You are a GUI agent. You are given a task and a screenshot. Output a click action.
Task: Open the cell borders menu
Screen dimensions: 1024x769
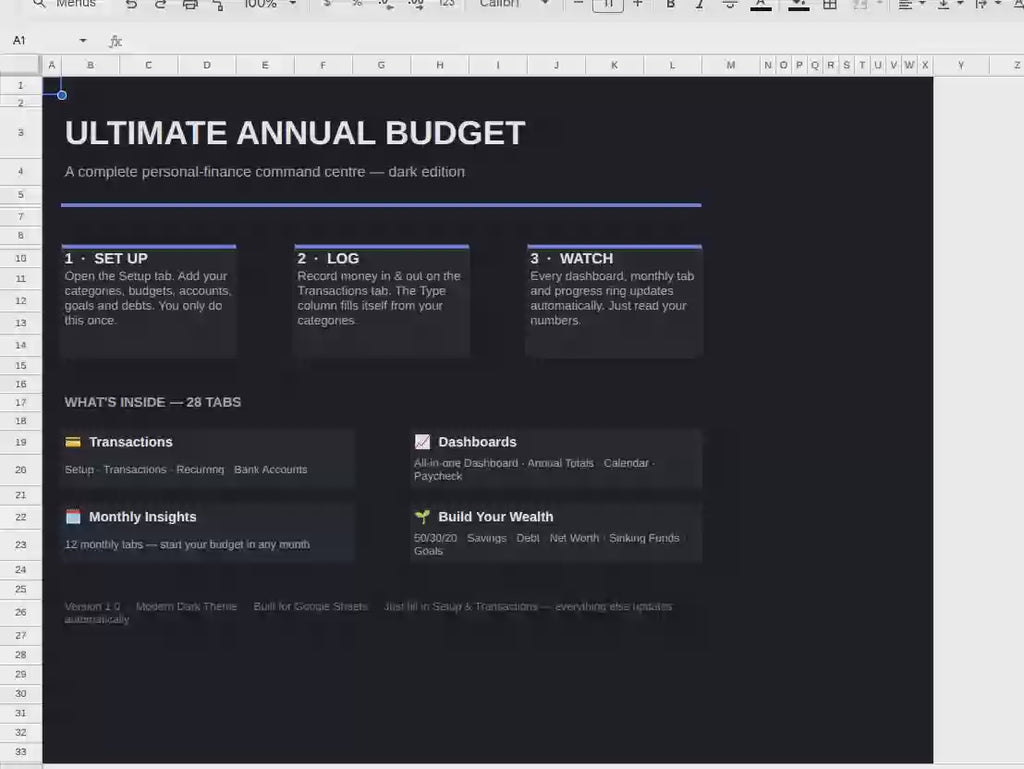coord(829,4)
